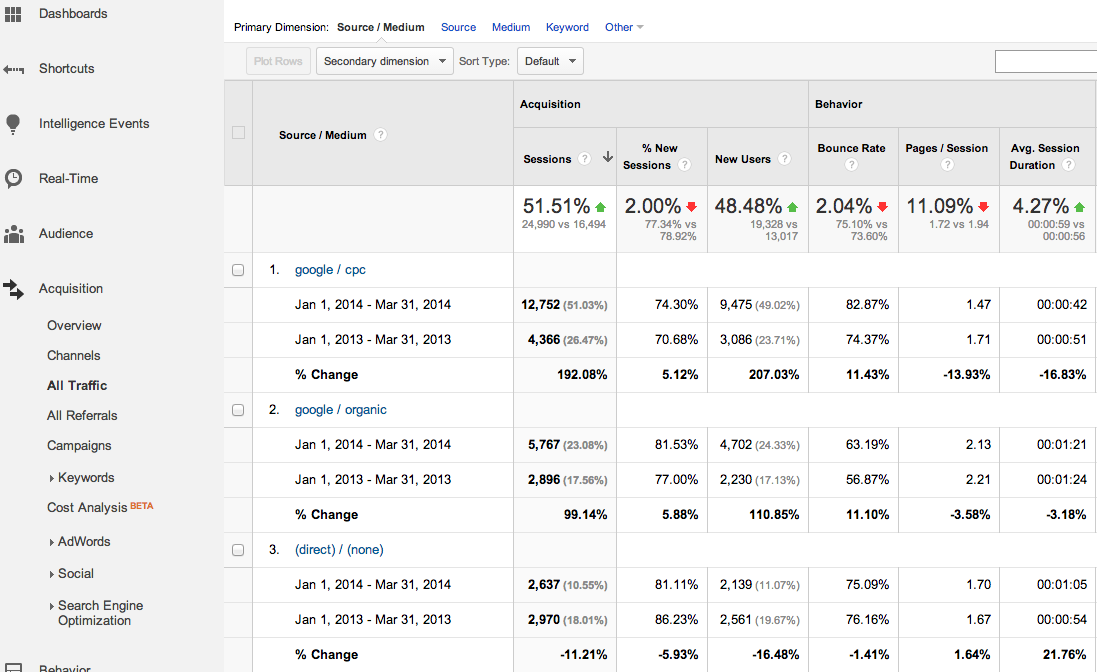Image resolution: width=1097 pixels, height=672 pixels.
Task: Open the Sort Type Default dropdown
Action: [x=550, y=61]
